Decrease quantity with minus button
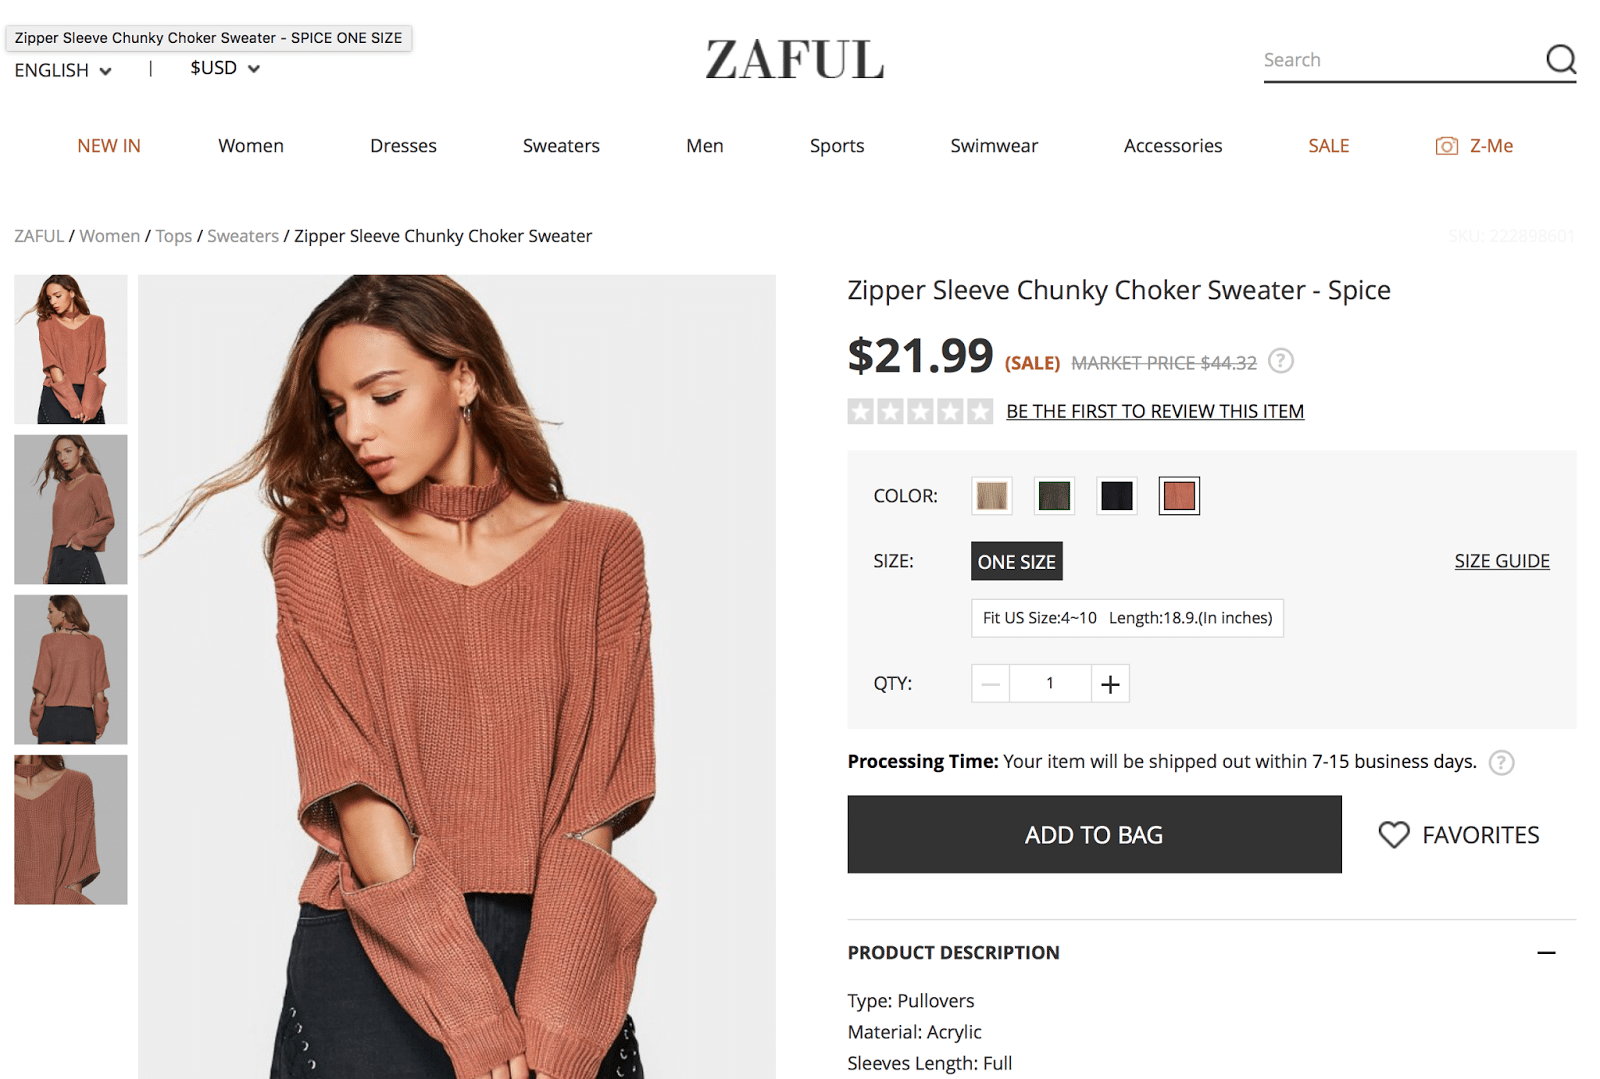 (990, 684)
